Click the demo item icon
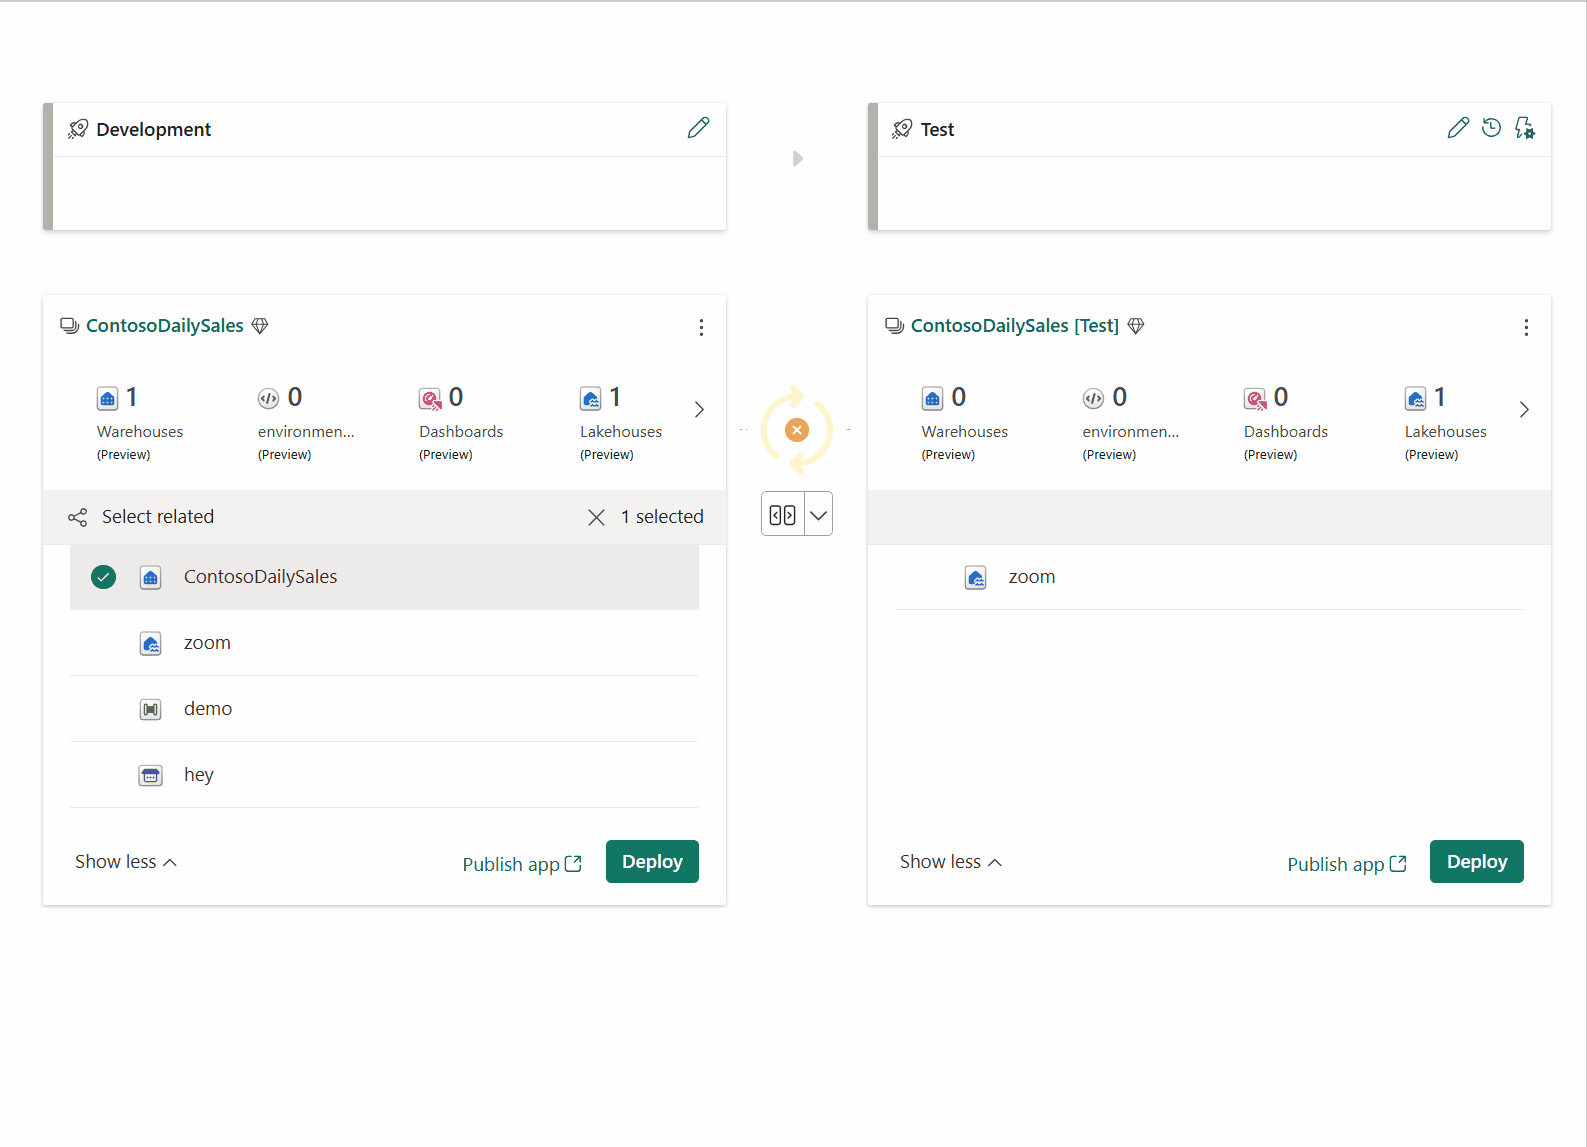 [150, 709]
